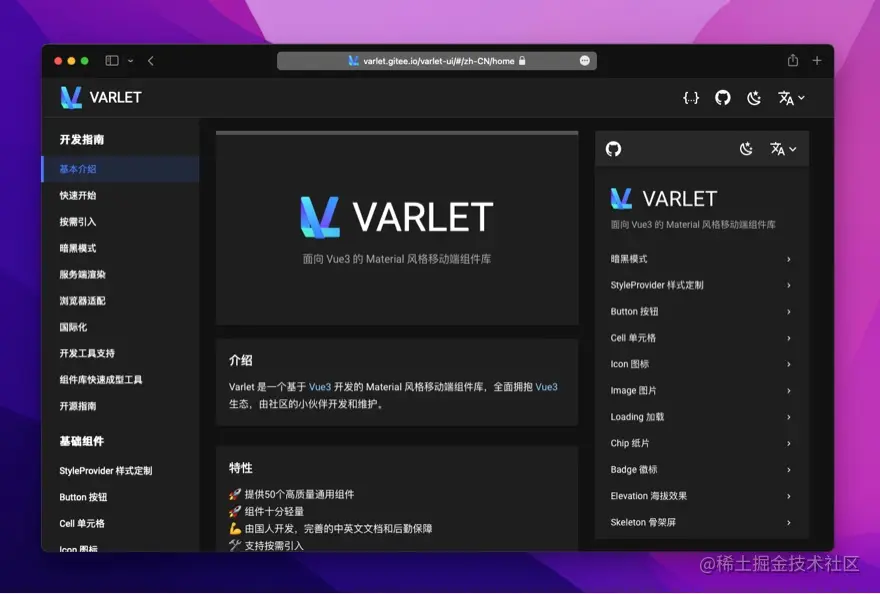880x594 pixels.
Task: Open the code playground via the {...} icon
Action: pyautogui.click(x=690, y=97)
